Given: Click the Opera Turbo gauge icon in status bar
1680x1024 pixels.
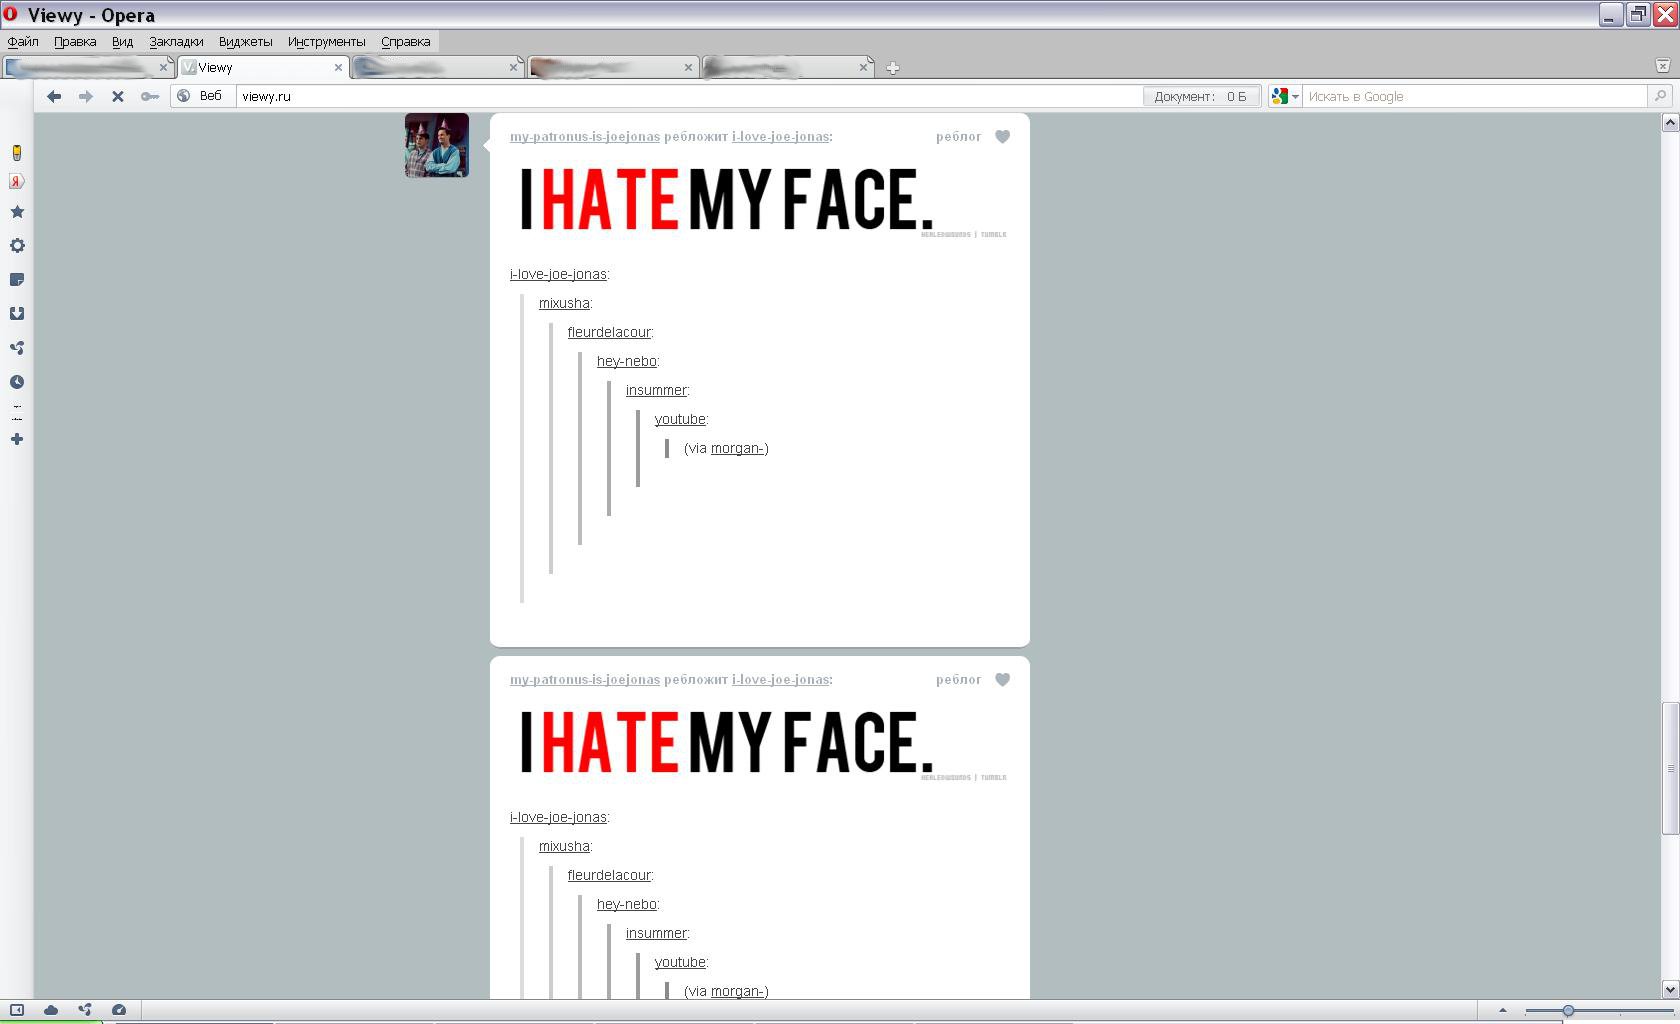Looking at the screenshot, I should point(119,1010).
